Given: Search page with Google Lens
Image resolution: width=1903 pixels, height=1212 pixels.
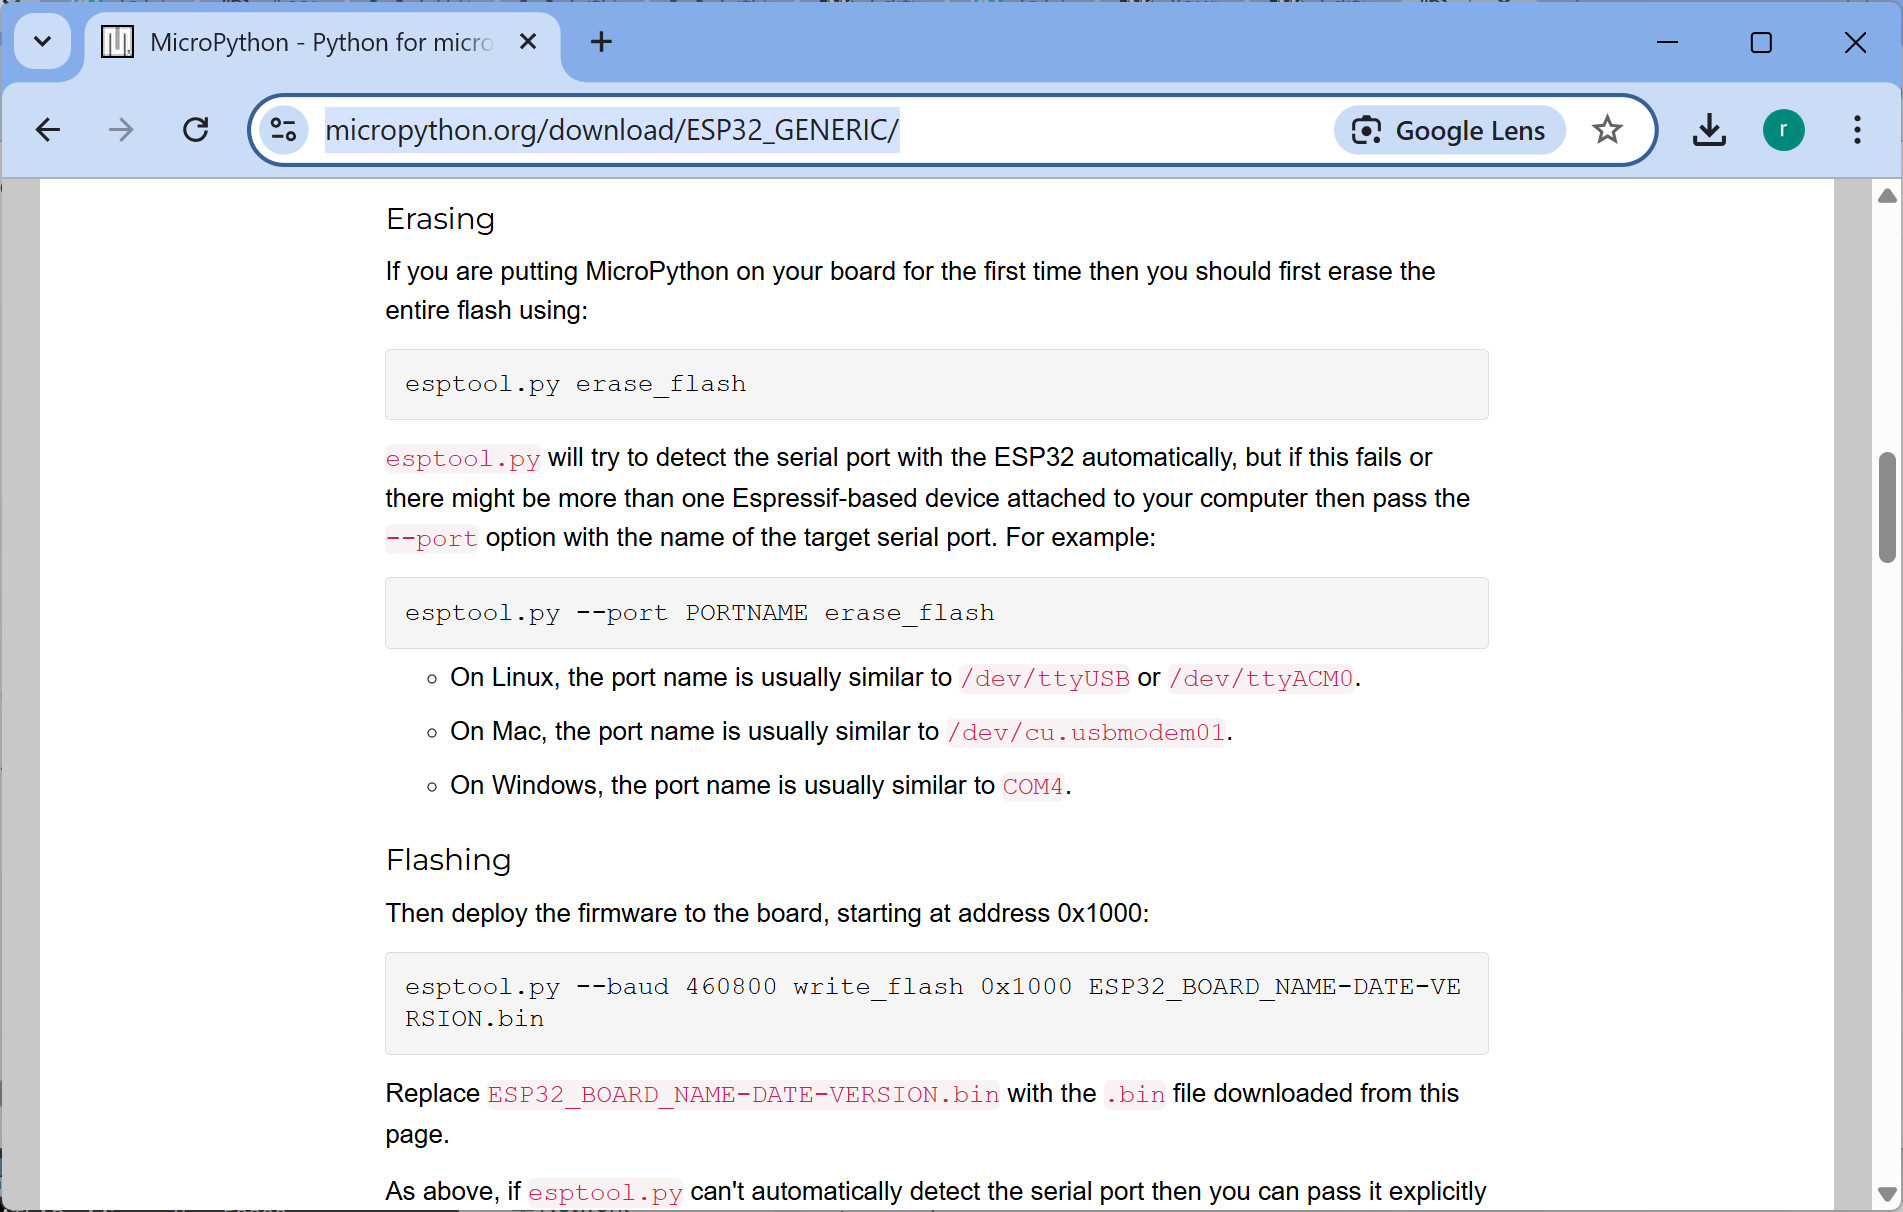Looking at the screenshot, I should (1449, 130).
